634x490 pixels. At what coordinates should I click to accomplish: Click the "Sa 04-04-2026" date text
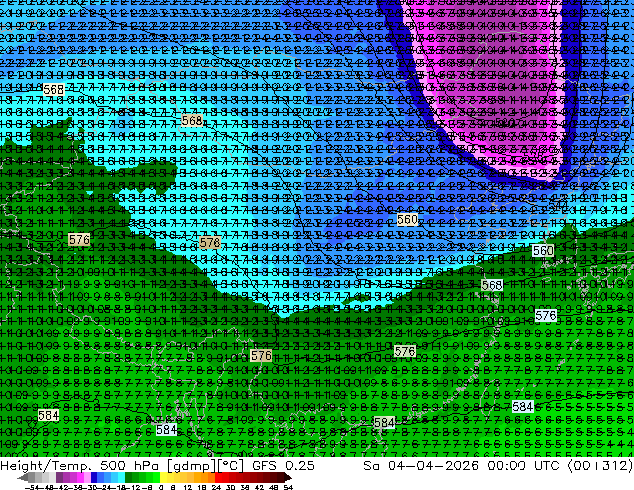[421, 465]
